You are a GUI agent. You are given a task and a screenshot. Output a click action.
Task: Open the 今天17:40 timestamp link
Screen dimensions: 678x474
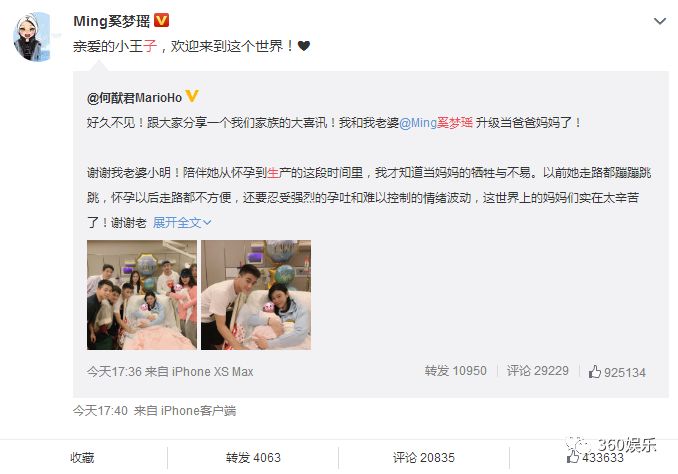pos(100,410)
